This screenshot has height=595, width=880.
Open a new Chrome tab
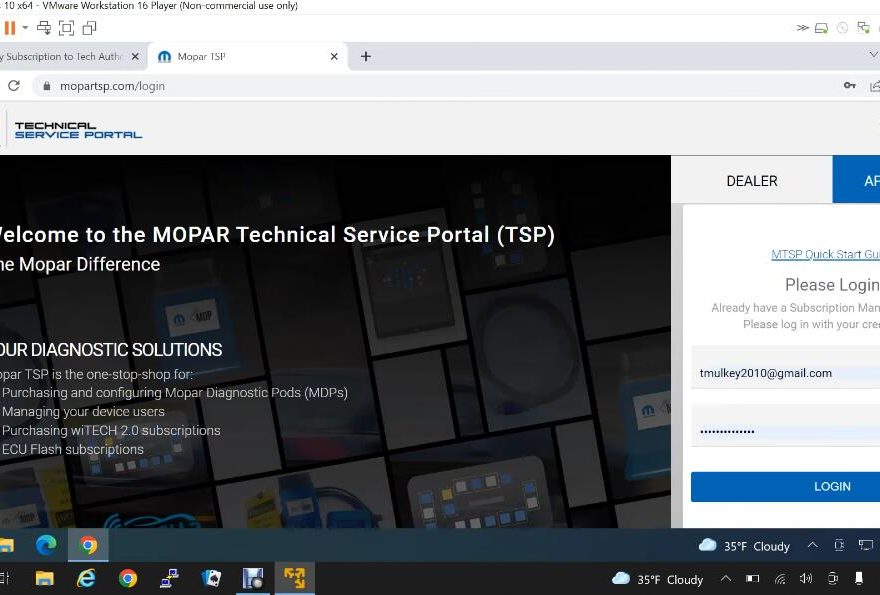tap(365, 57)
